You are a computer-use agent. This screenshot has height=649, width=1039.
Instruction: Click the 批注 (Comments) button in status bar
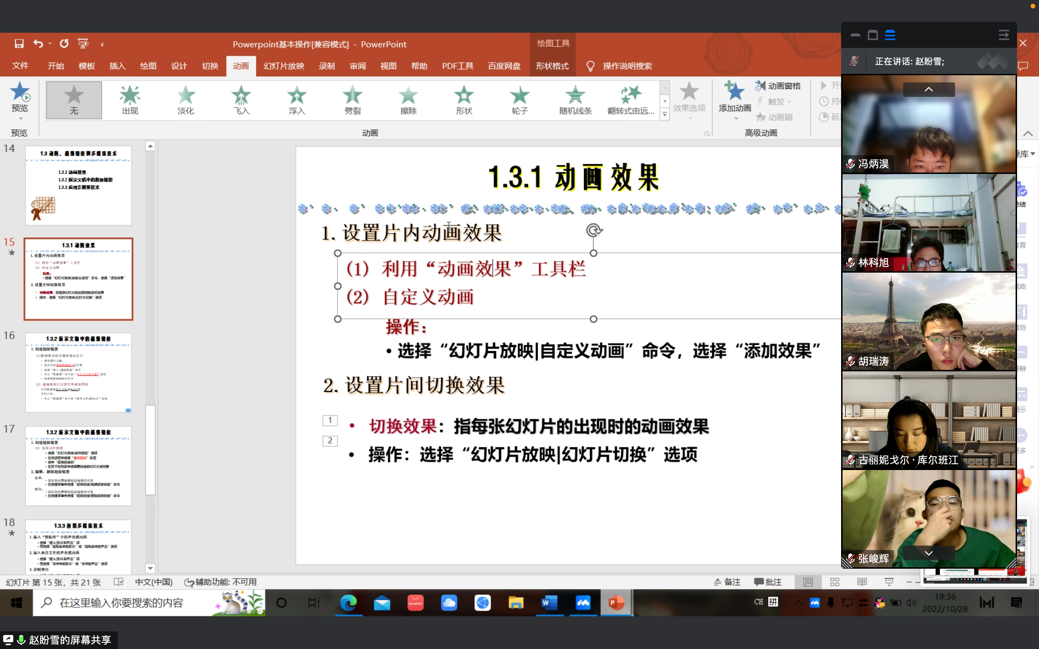click(768, 582)
